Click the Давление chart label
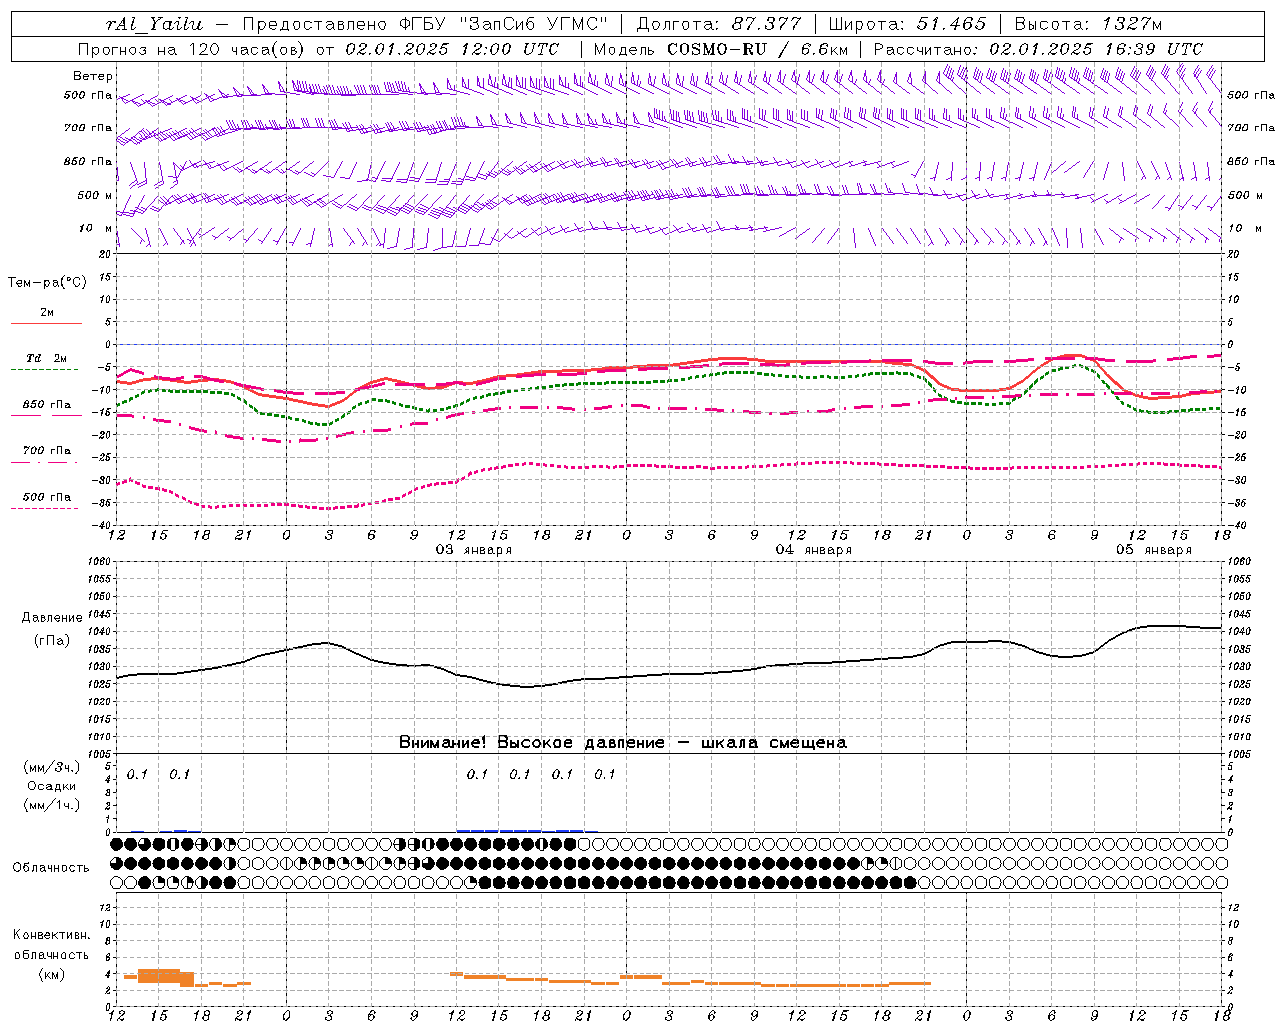The width and height of the screenshot is (1280, 1024). click(x=52, y=618)
